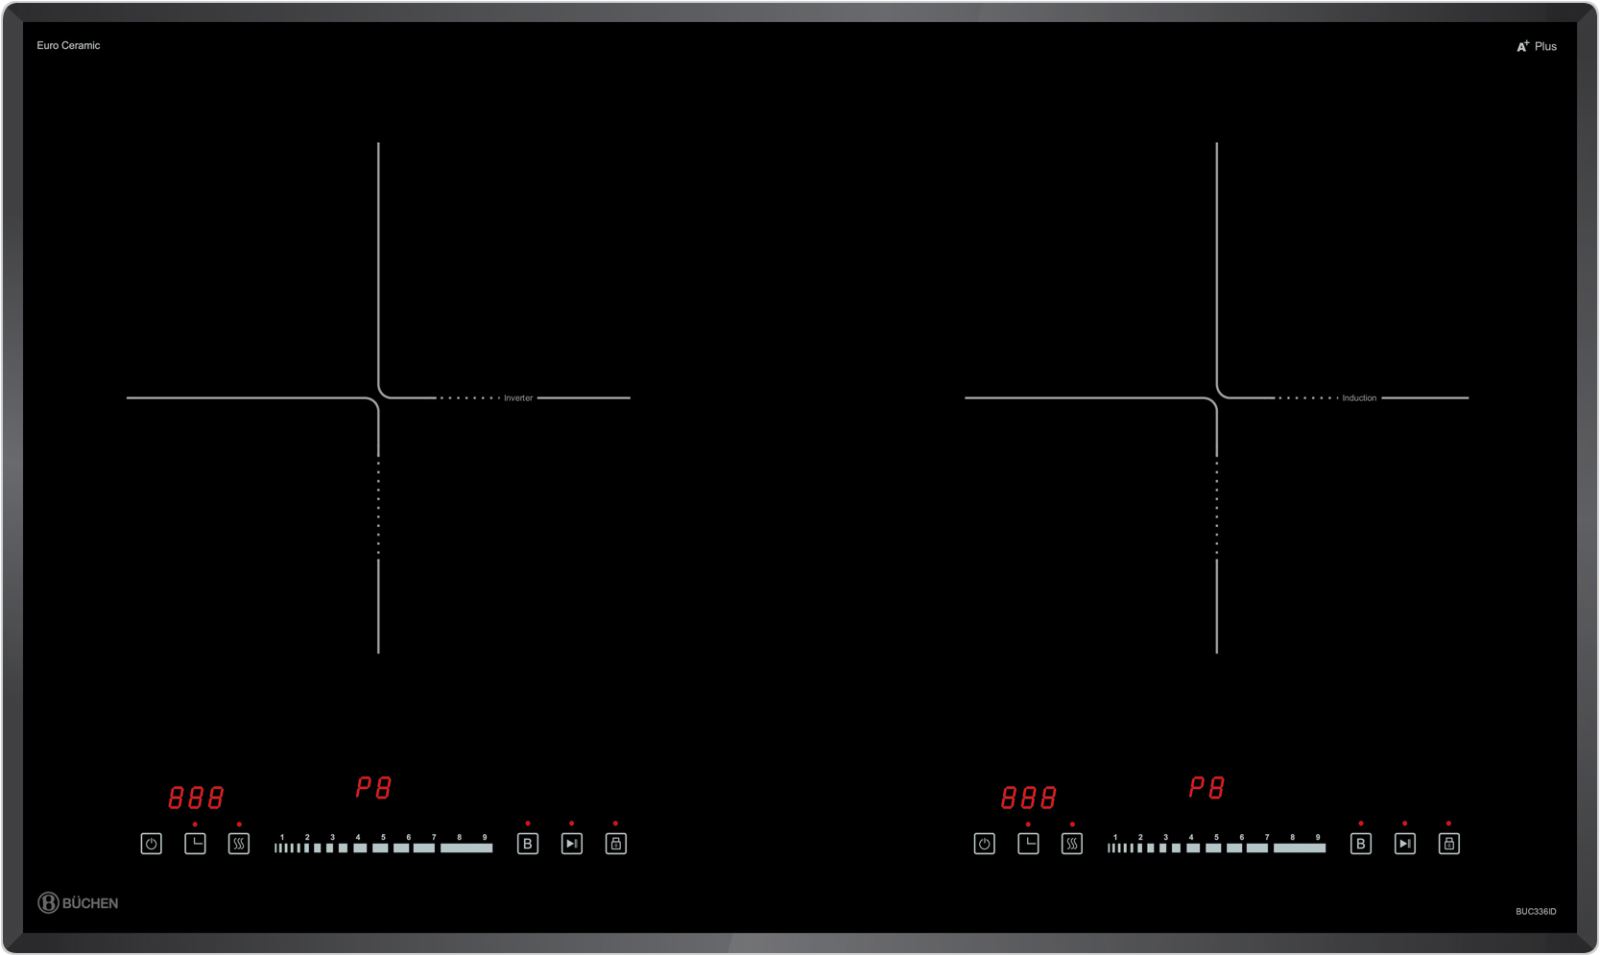Click the Büchen brand logo
The image size is (1600, 955).
coord(78,903)
